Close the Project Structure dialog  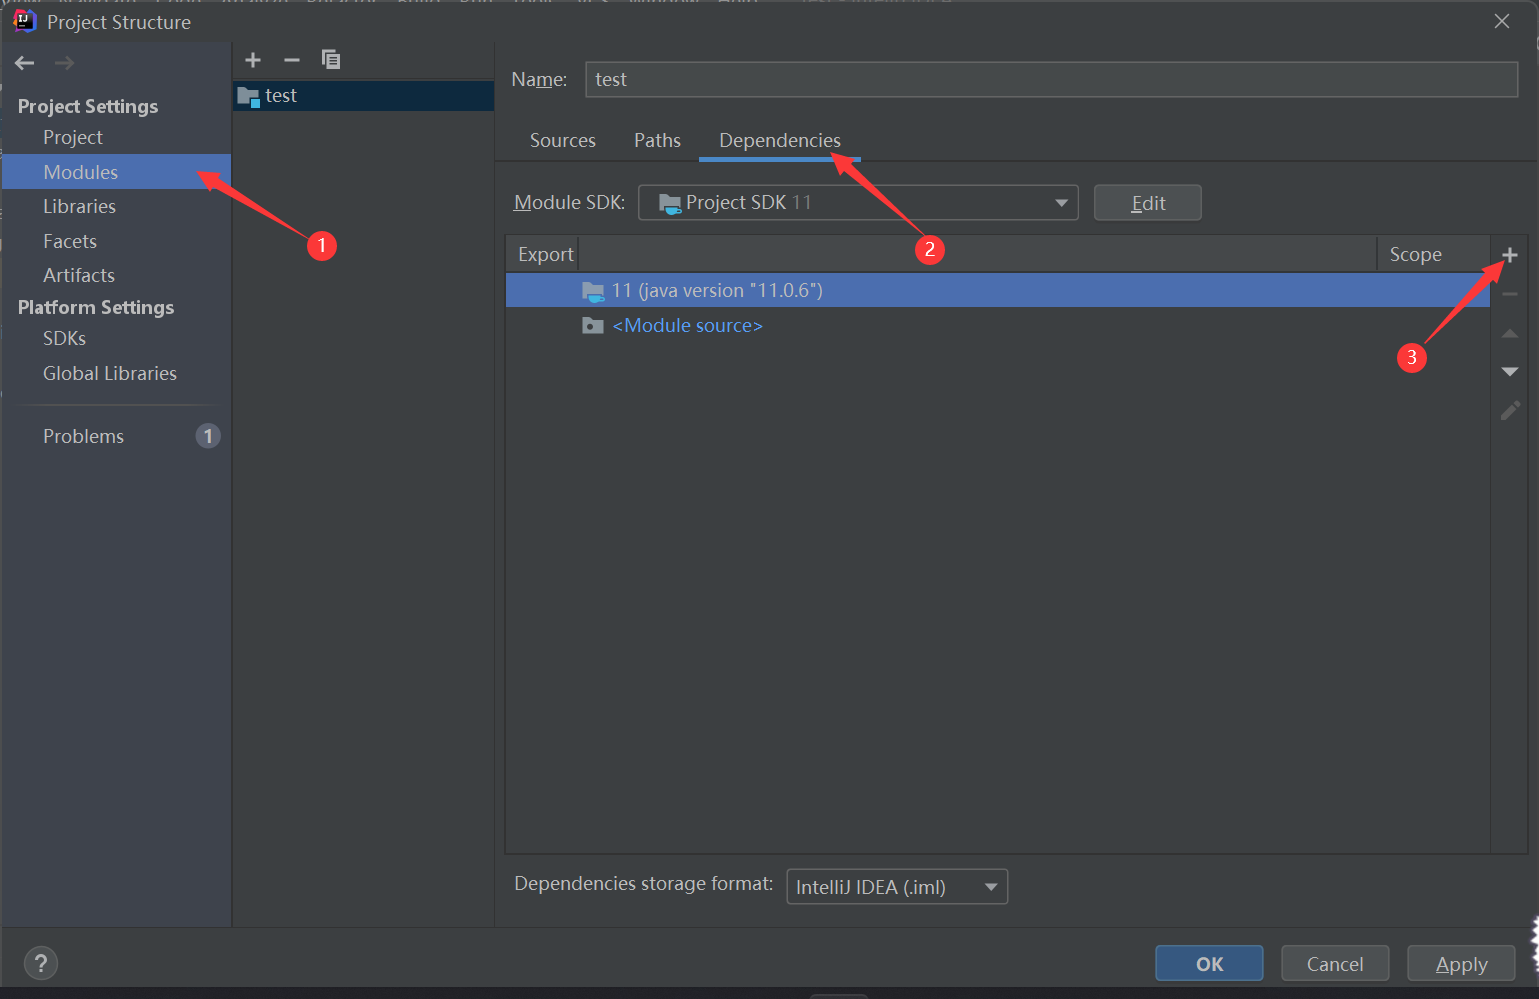tap(1502, 21)
